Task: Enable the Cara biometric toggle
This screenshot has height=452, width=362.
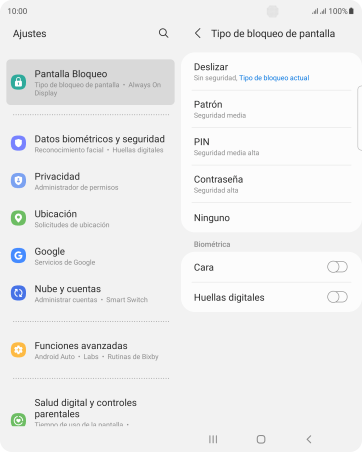Action: 337,267
